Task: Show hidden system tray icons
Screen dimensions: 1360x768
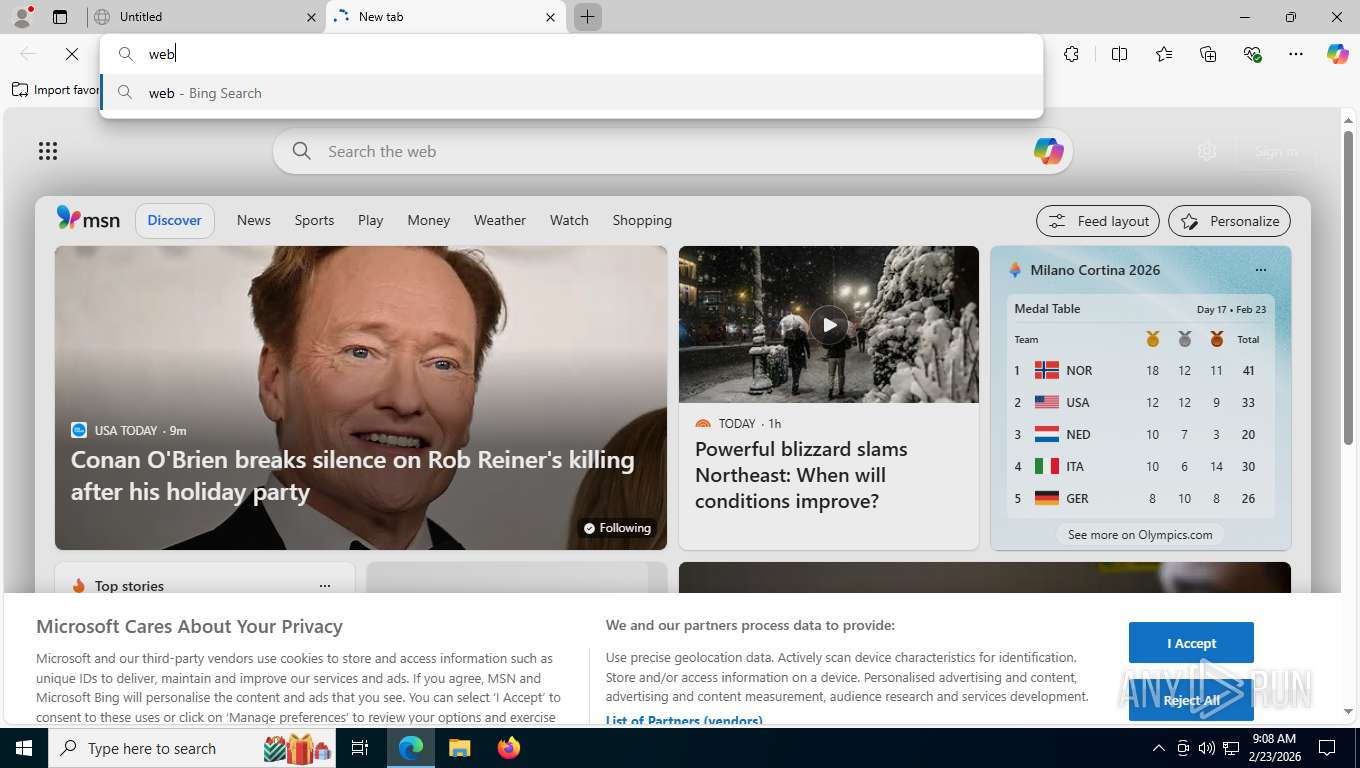Action: [1158, 748]
